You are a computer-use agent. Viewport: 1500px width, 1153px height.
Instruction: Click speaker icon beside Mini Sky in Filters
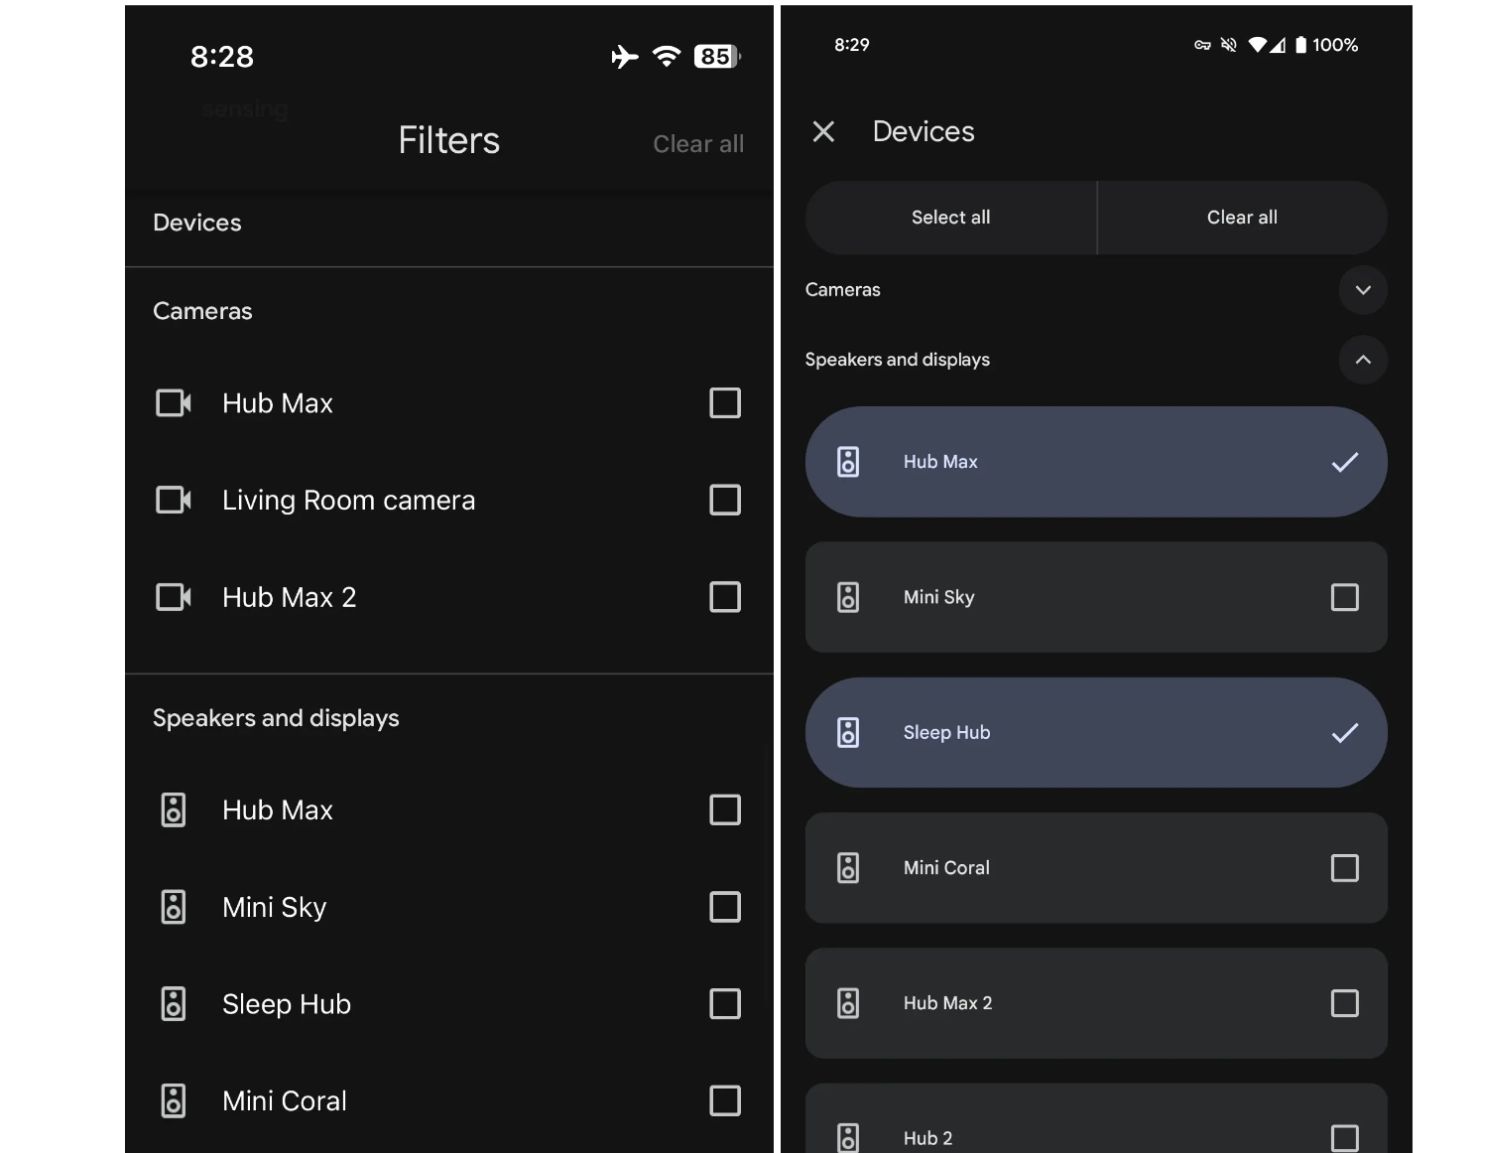[x=173, y=907]
